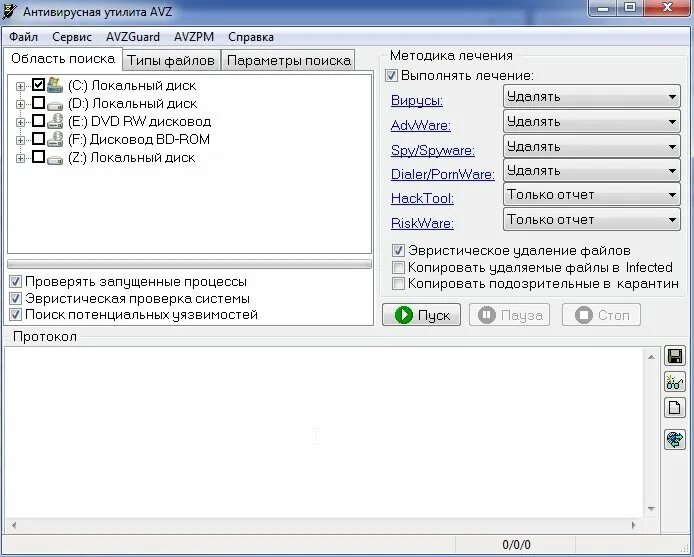Expand the (D:) drive tree node
The image size is (694, 557).
(20, 104)
